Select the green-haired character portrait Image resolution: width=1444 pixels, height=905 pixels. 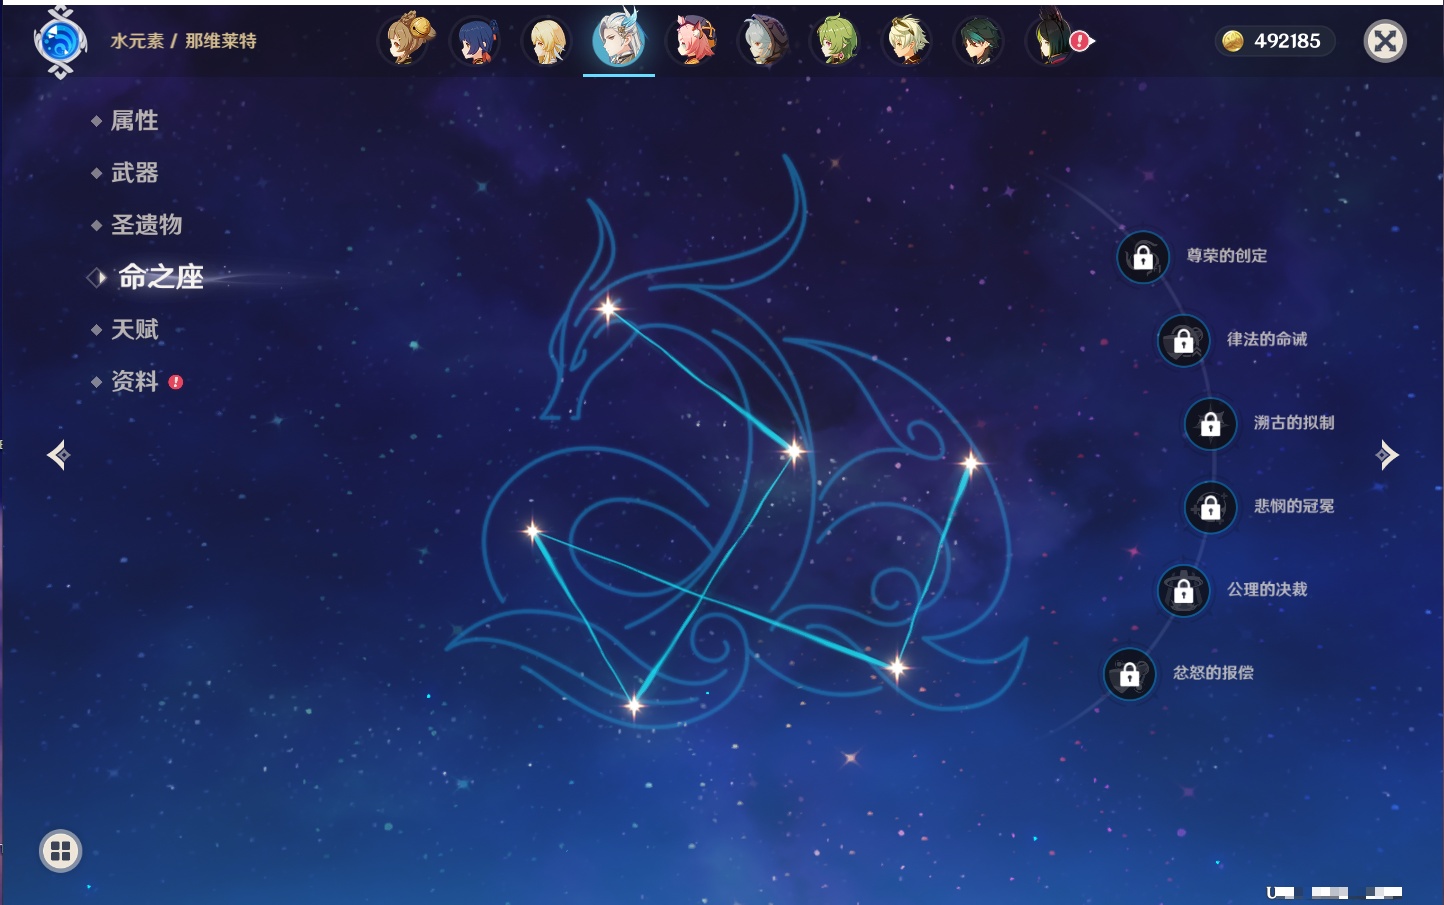(x=835, y=41)
